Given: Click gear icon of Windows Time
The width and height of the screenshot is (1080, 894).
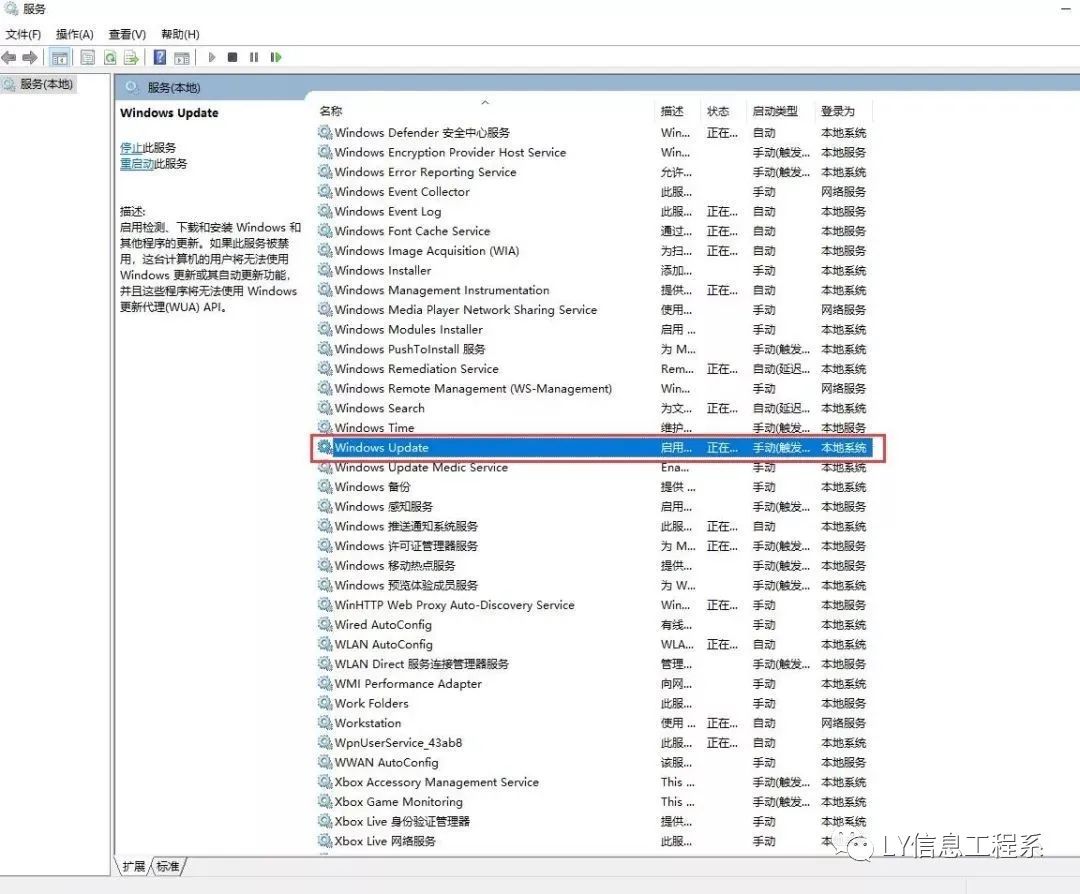Looking at the screenshot, I should point(325,427).
